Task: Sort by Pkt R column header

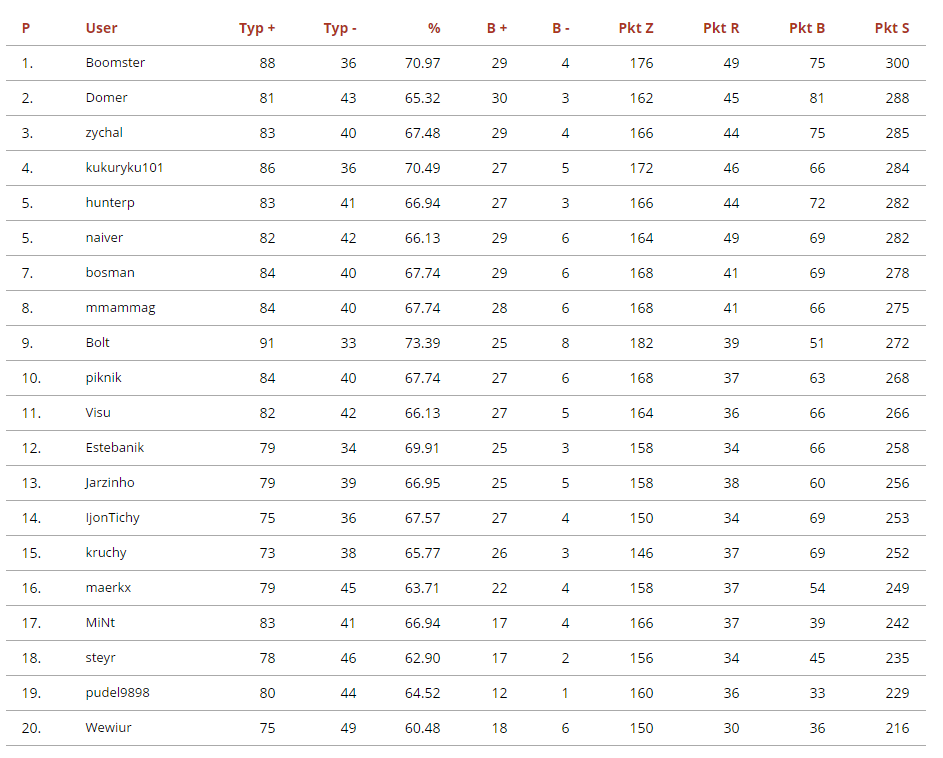Action: click(x=721, y=28)
